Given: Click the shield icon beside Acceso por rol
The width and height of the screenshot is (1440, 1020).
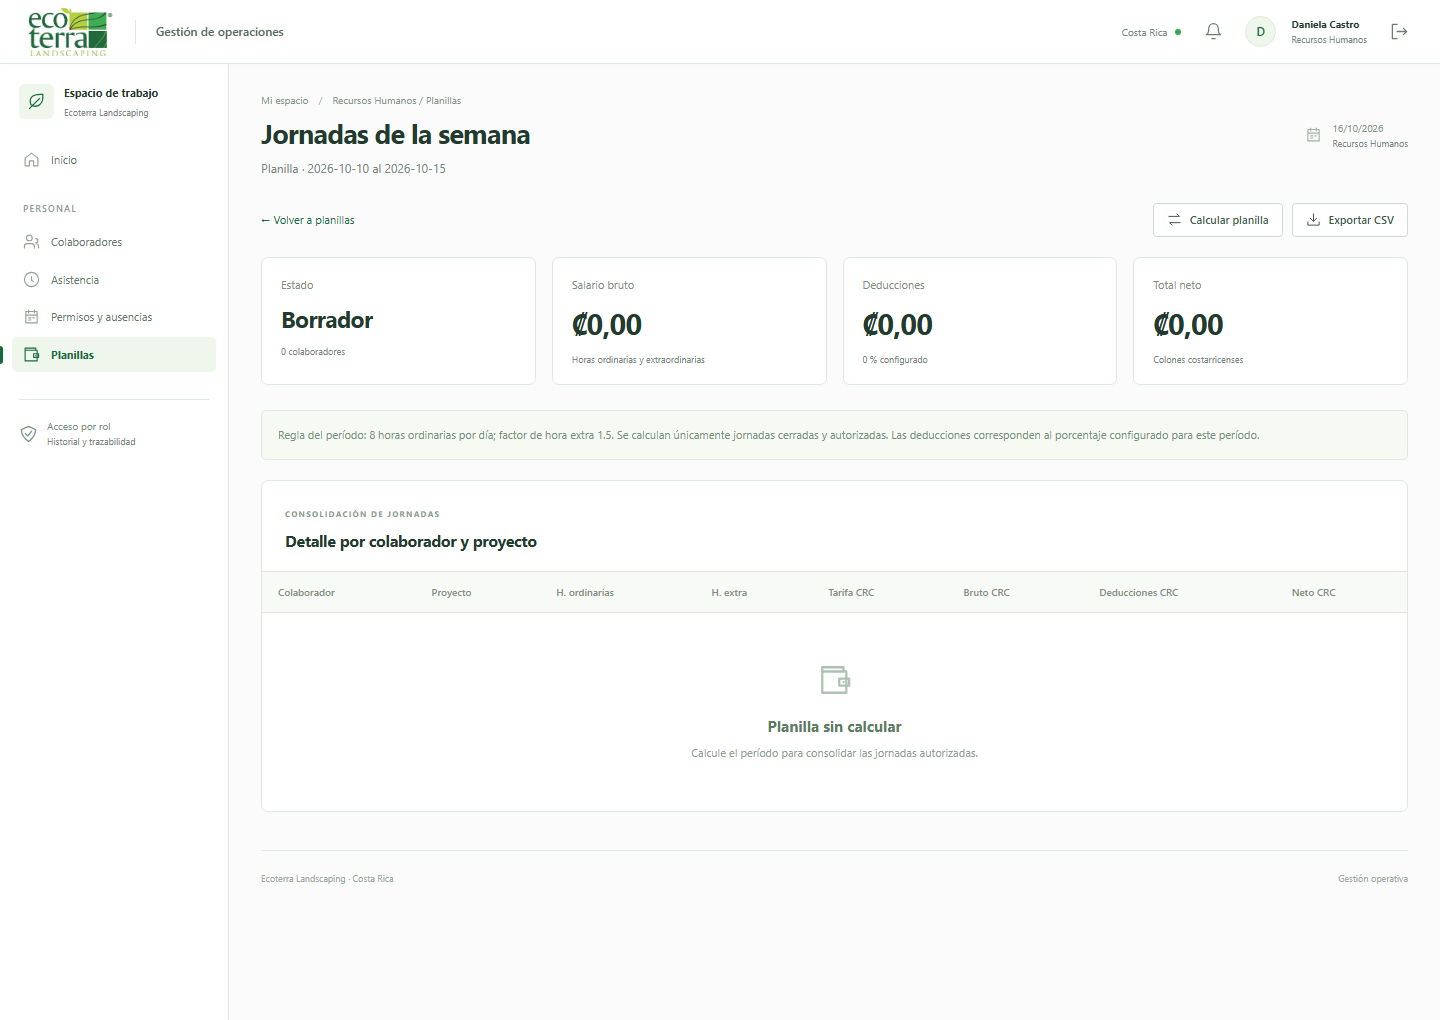Looking at the screenshot, I should [29, 434].
